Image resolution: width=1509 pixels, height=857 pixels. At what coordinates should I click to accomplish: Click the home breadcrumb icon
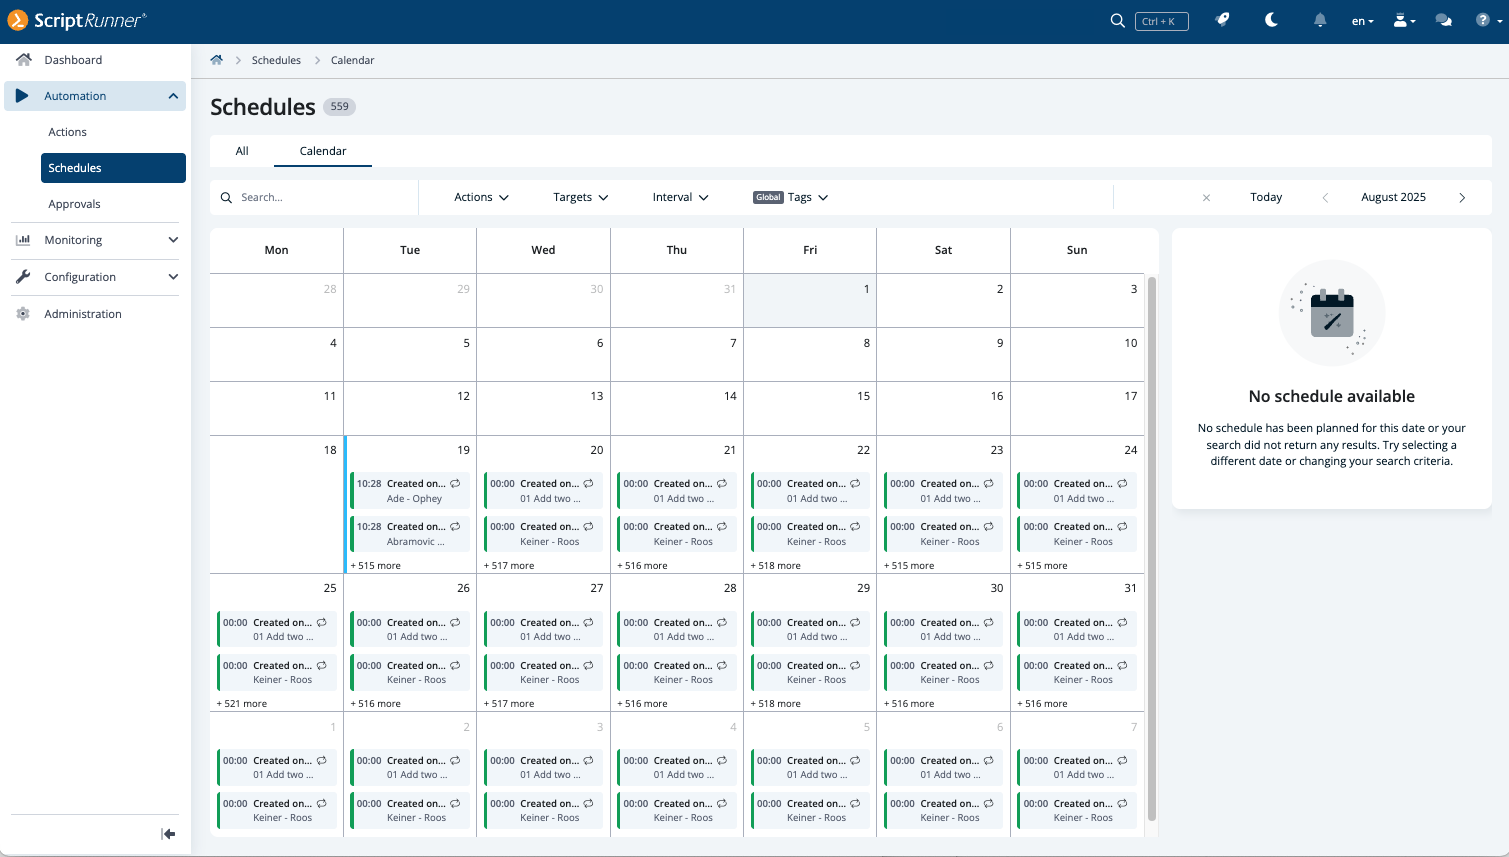click(x=216, y=60)
